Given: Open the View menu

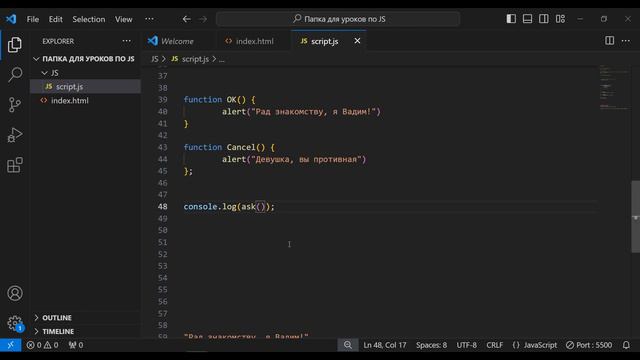Looking at the screenshot, I should 123,19.
